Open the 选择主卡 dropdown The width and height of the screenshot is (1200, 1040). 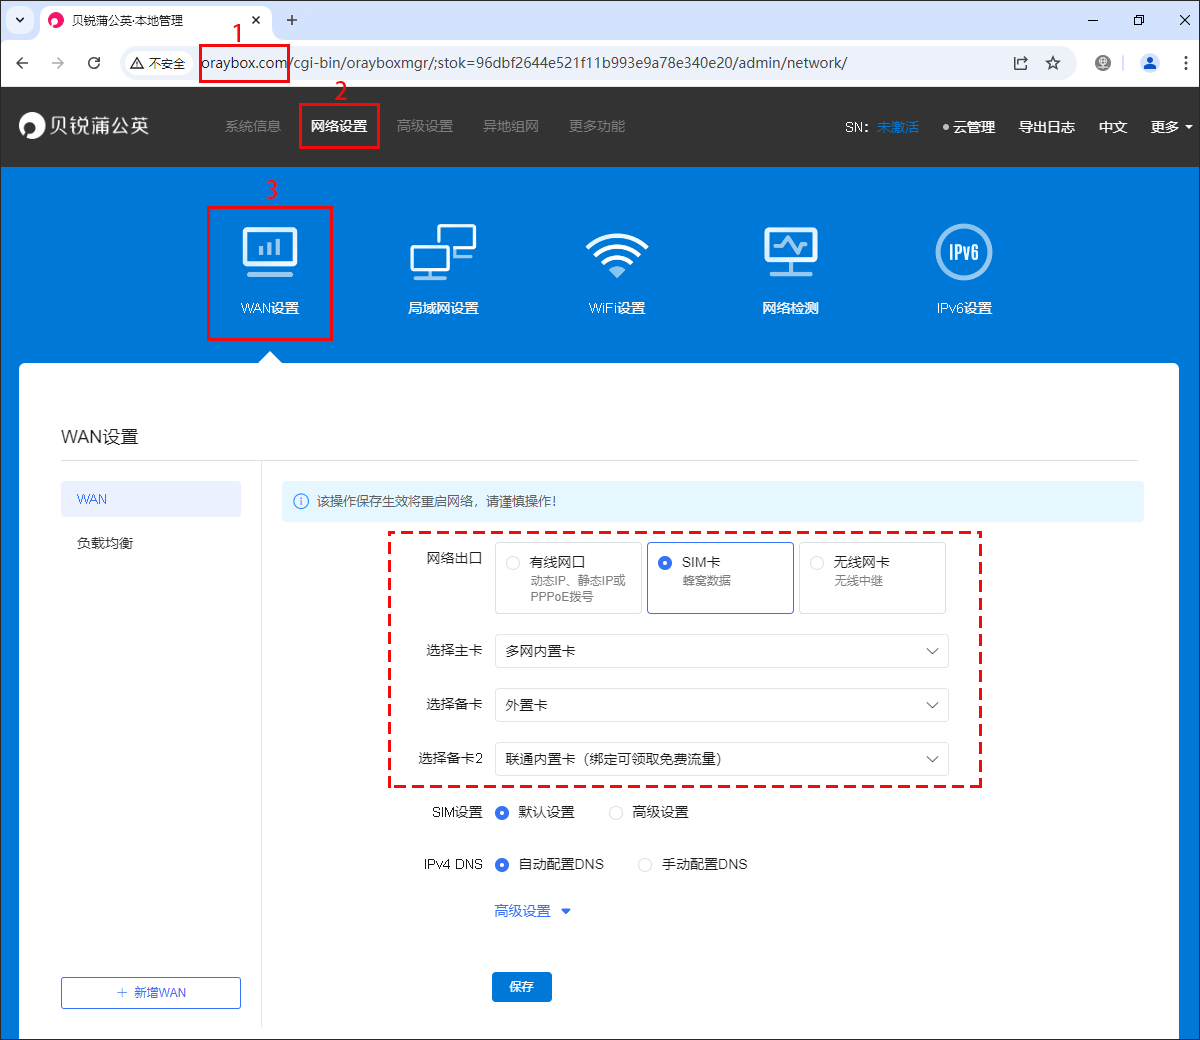[721, 651]
